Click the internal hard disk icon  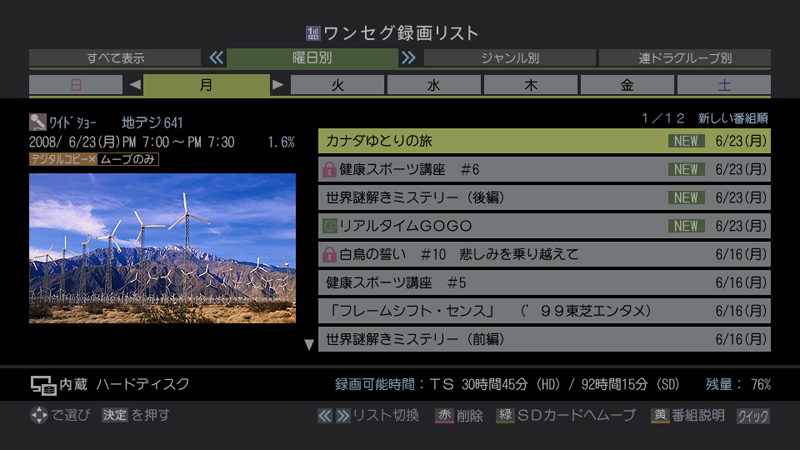(43, 385)
